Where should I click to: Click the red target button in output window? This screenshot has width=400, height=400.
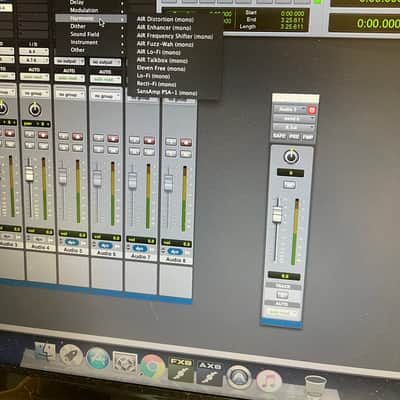pyautogui.click(x=312, y=110)
